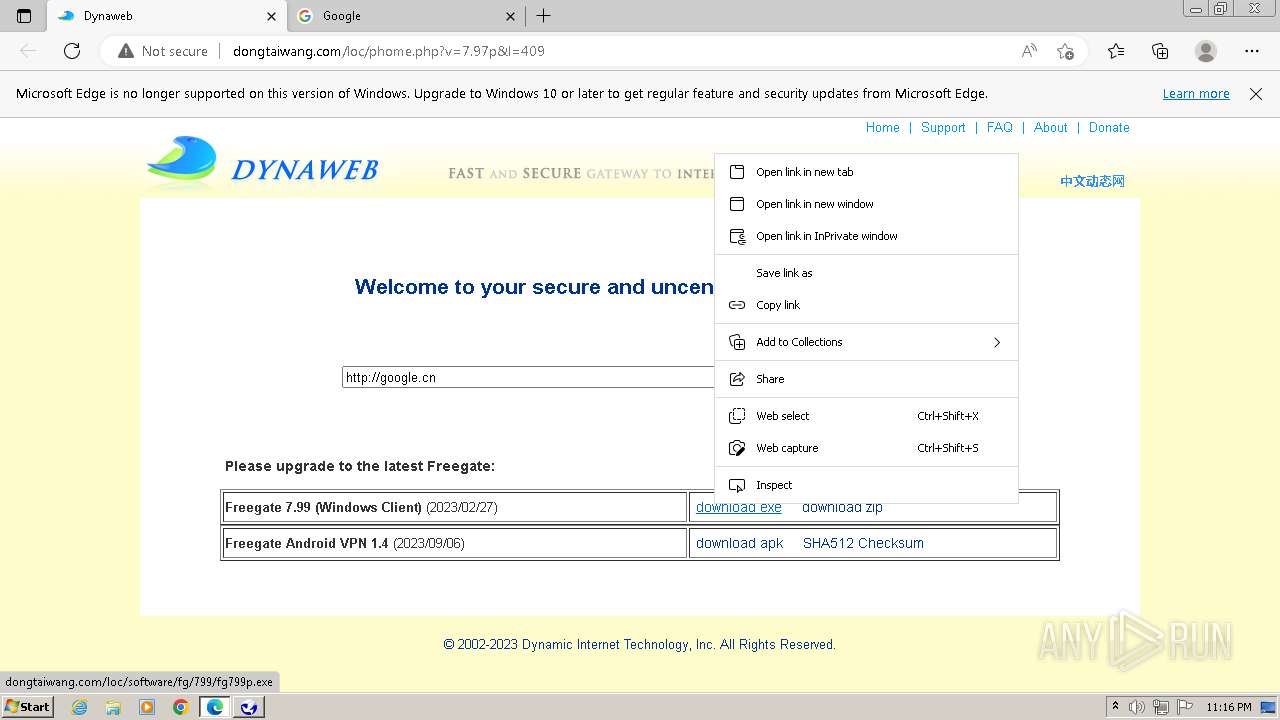
Task: Choose Save link as
Action: (x=866, y=273)
